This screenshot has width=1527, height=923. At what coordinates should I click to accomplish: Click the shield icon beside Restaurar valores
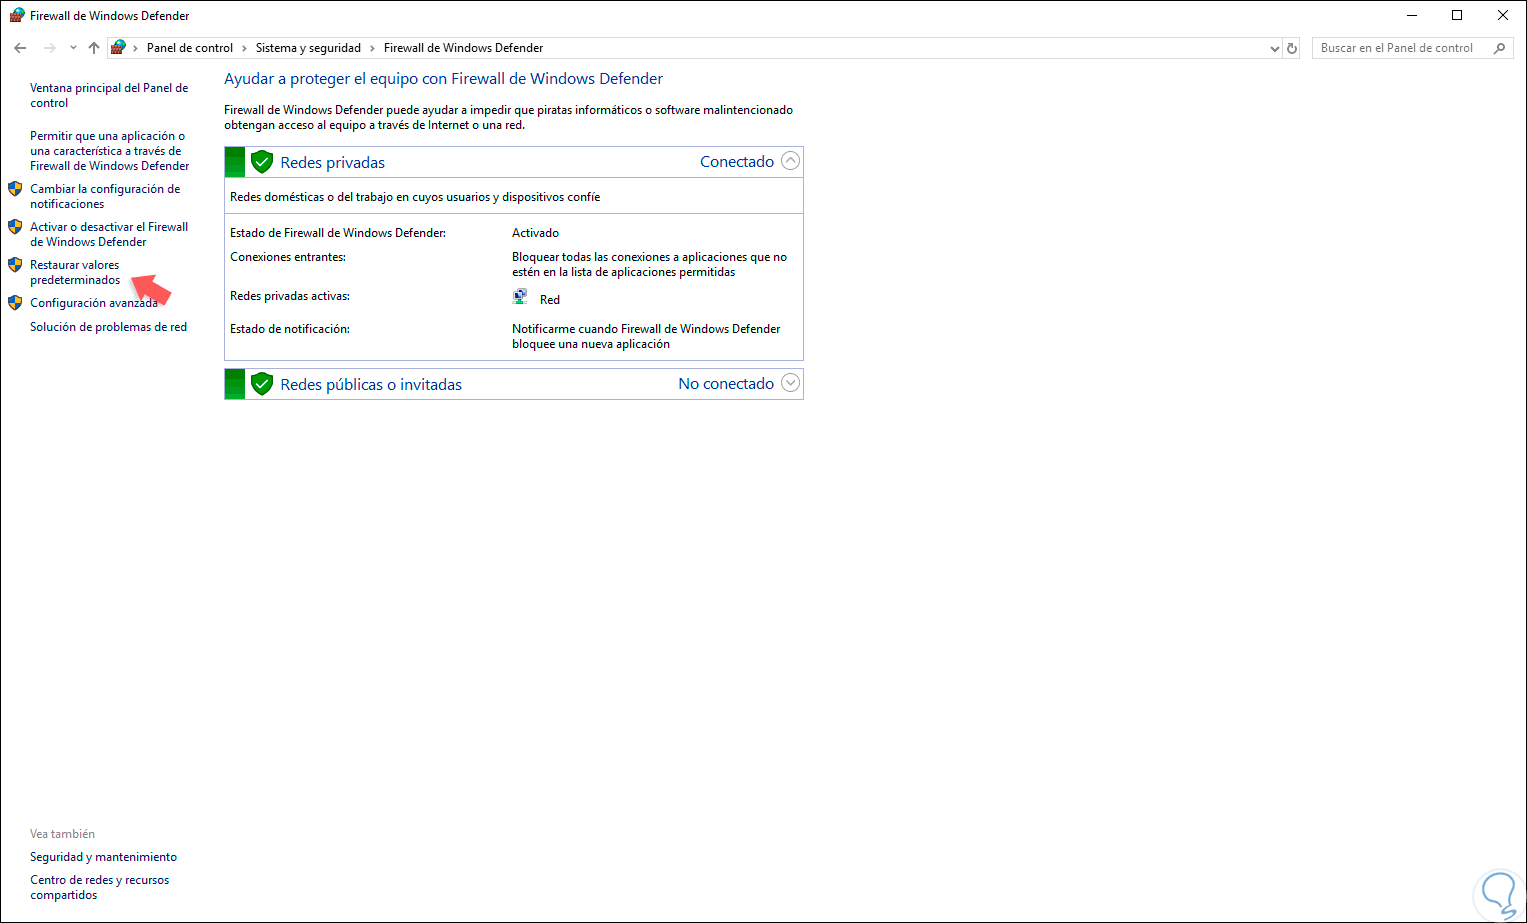click(15, 265)
